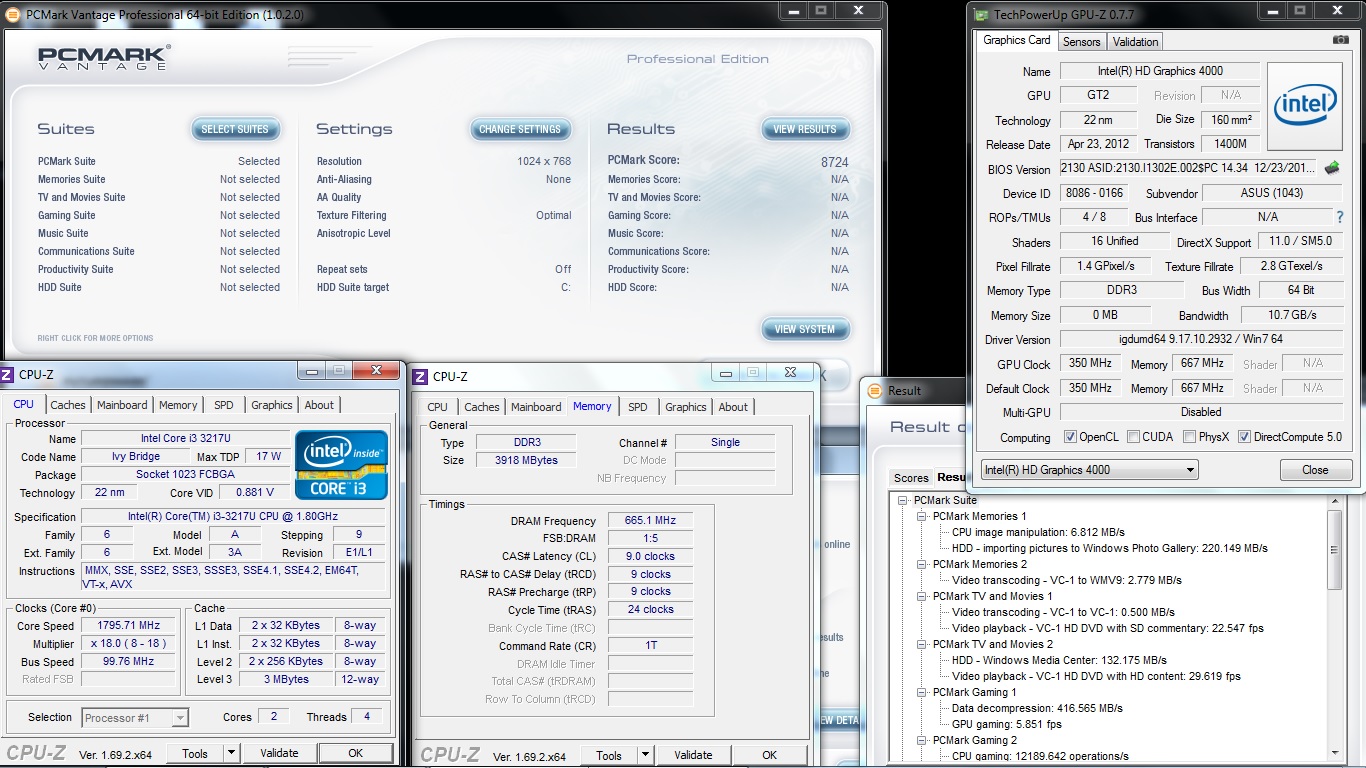This screenshot has height=768, width=1366.
Task: Tick the PhysX checkbox
Action: [x=1189, y=437]
